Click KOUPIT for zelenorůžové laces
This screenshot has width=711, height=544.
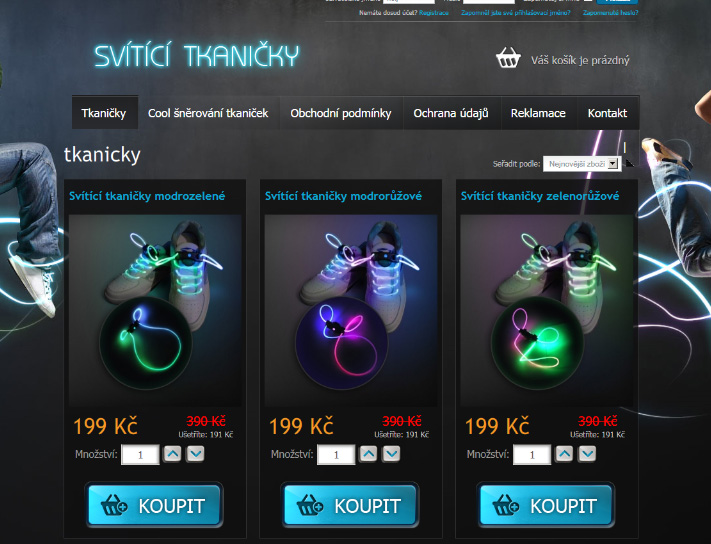point(546,505)
